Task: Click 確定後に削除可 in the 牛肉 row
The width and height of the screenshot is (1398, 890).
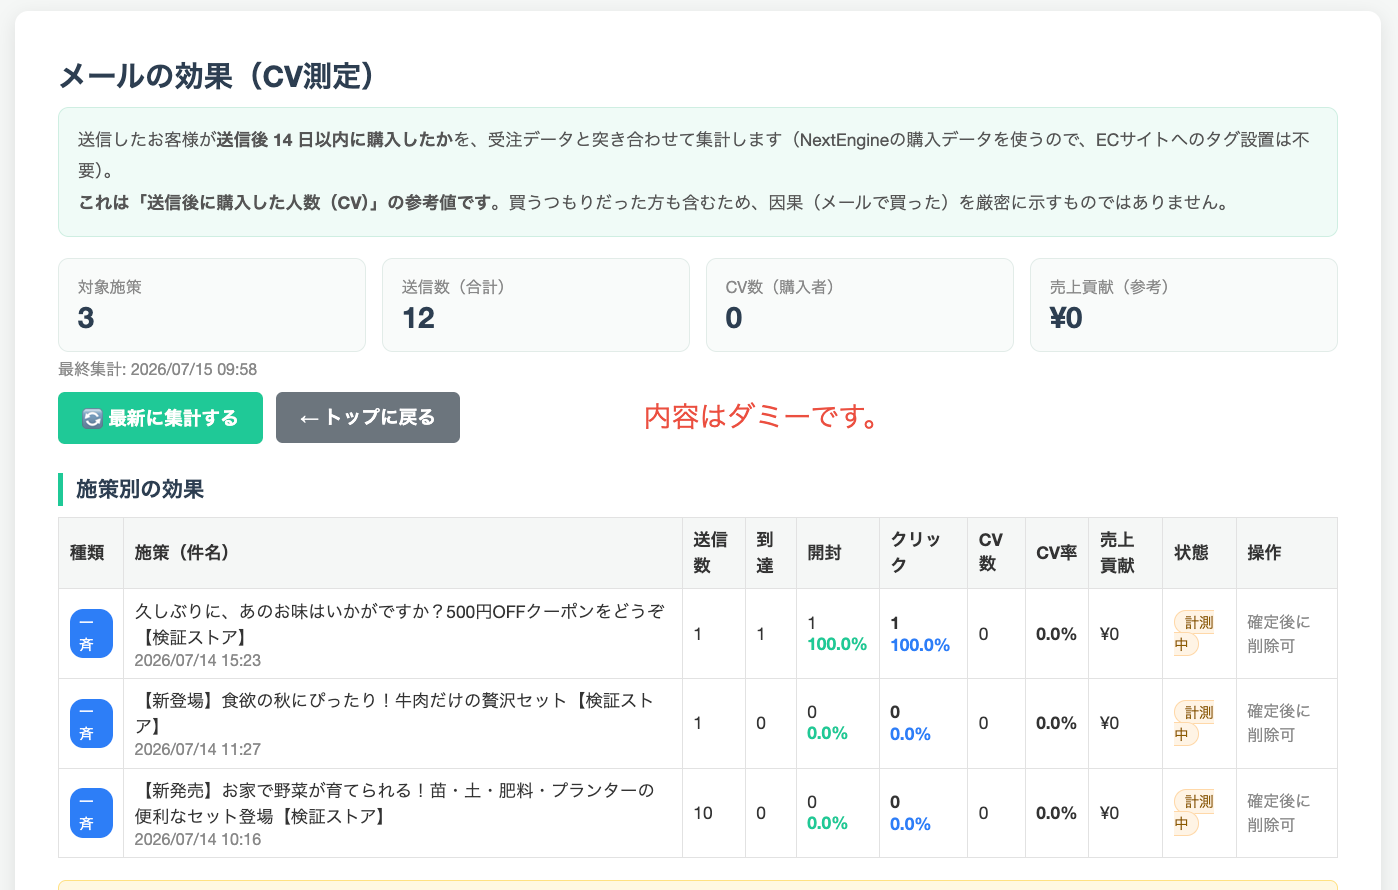Action: tap(1278, 723)
